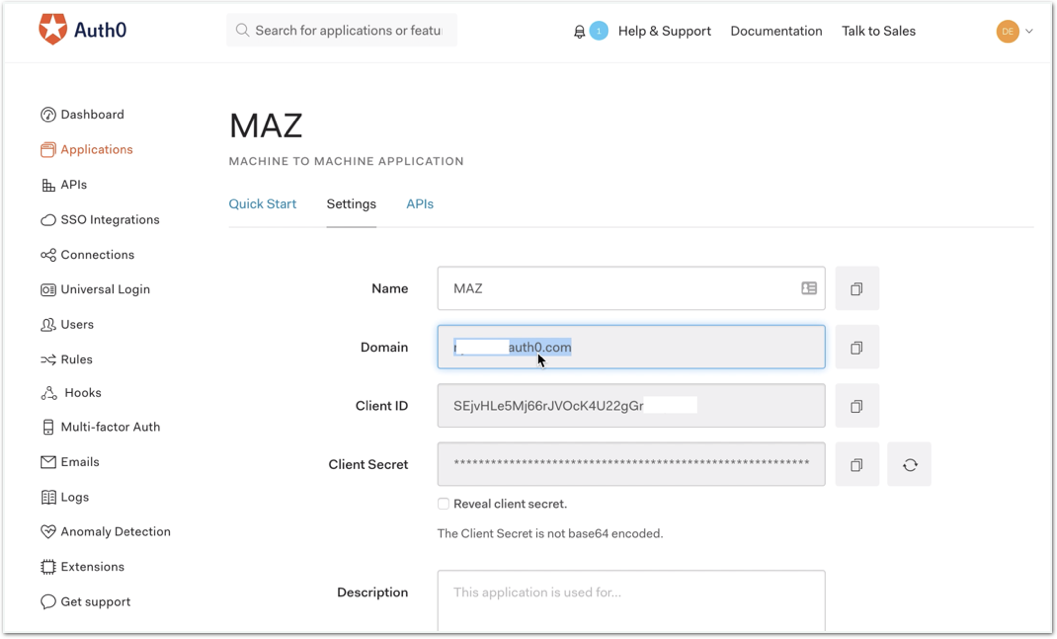This screenshot has height=639, width=1057.
Task: Click the SSO Integrations cloud icon
Action: coord(48,220)
